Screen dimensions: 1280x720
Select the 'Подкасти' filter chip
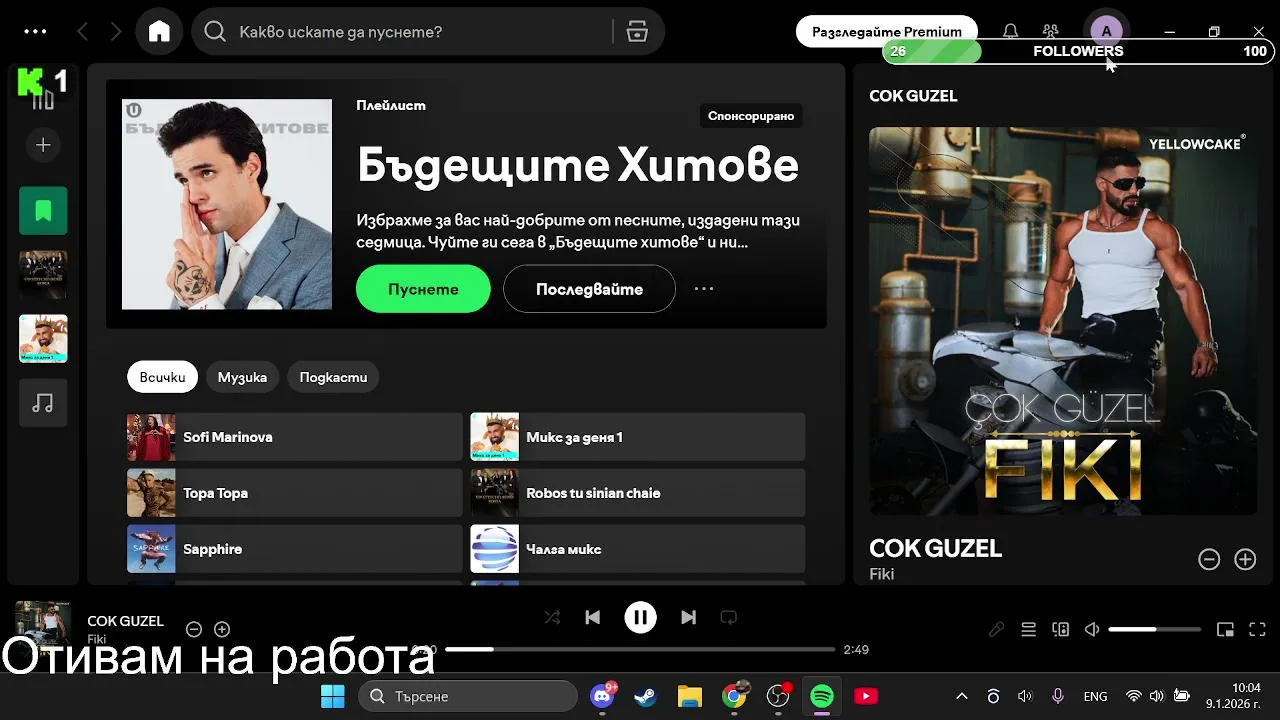[x=333, y=377]
